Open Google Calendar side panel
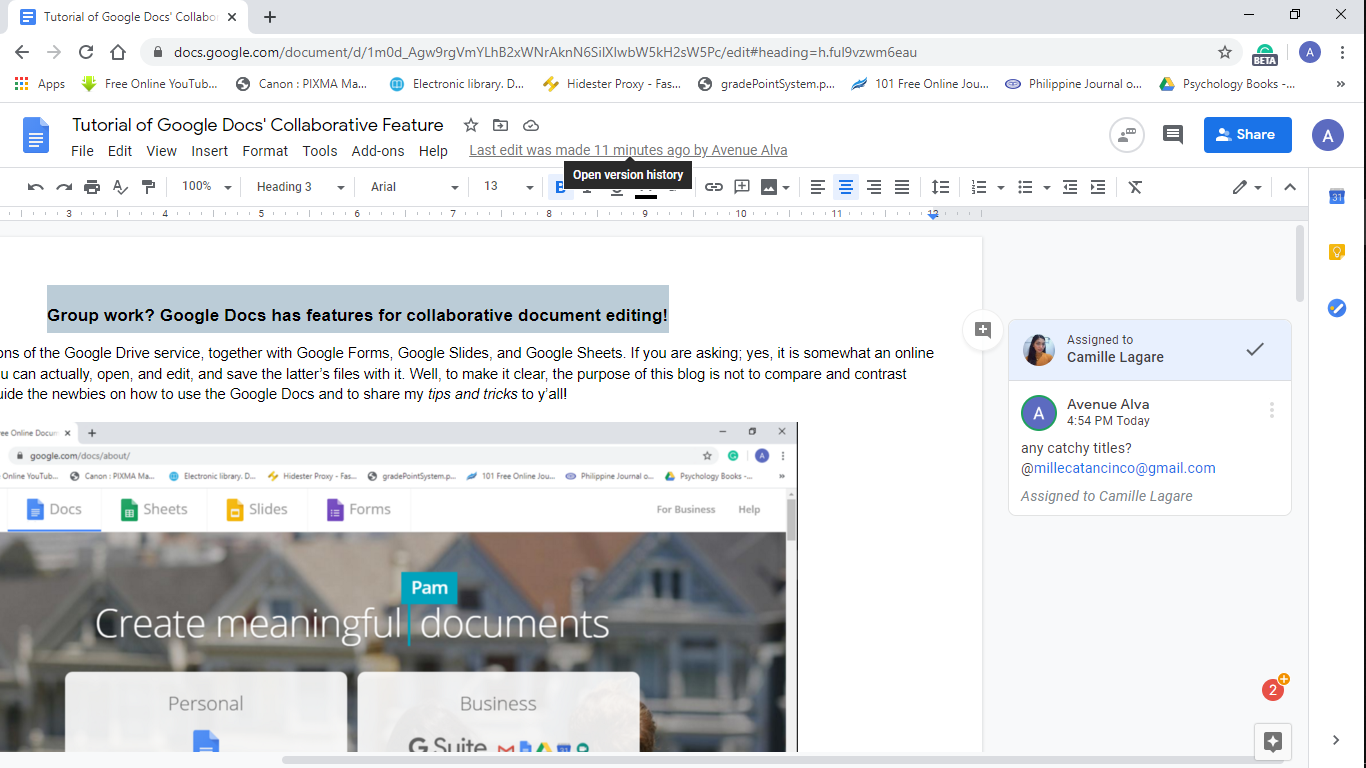 click(1337, 197)
